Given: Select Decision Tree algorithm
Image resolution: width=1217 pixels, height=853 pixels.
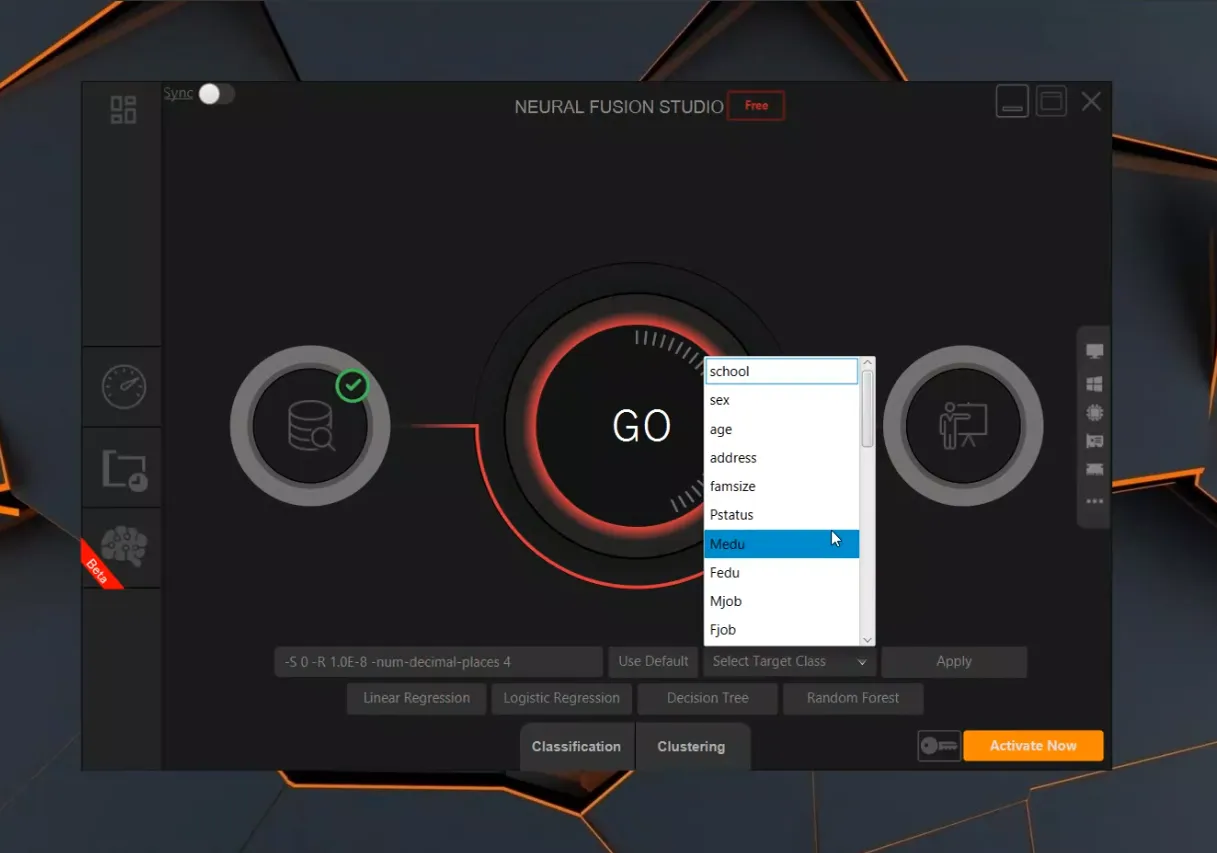Looking at the screenshot, I should pos(708,698).
